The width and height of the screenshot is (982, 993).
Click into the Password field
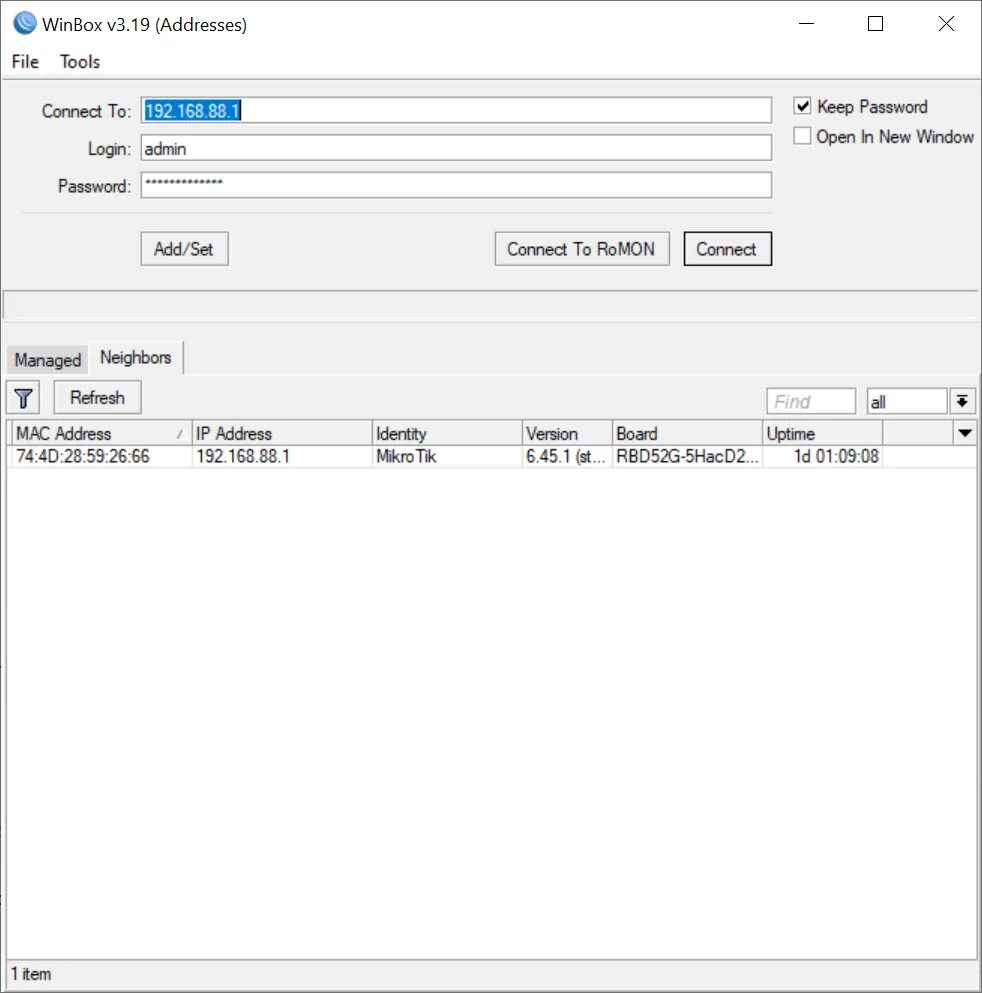click(456, 185)
